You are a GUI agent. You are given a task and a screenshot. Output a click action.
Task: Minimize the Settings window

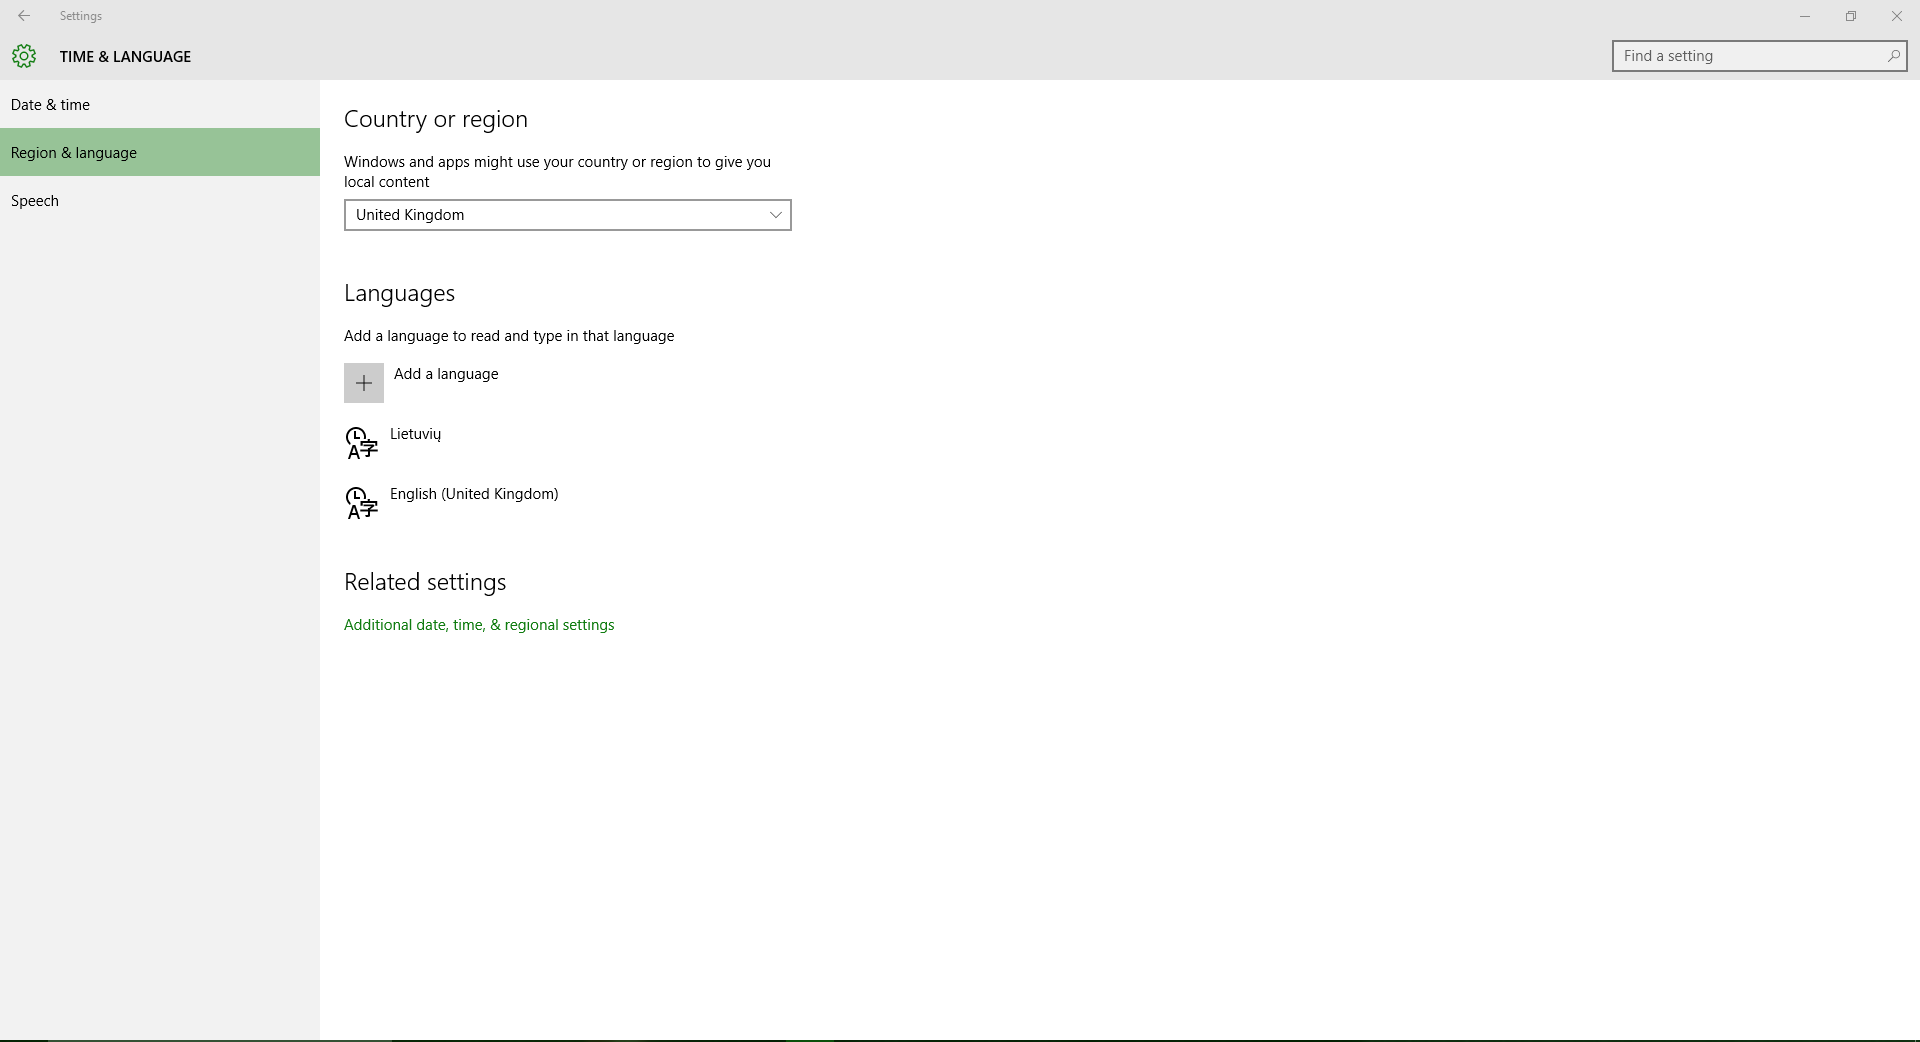point(1805,16)
